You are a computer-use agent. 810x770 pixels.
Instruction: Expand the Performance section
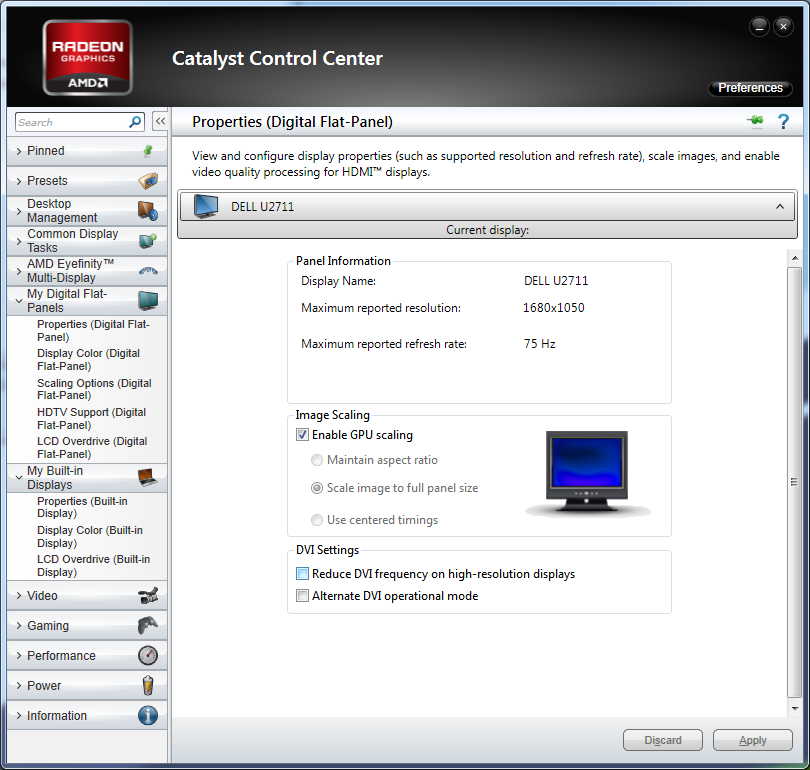pyautogui.click(x=87, y=655)
